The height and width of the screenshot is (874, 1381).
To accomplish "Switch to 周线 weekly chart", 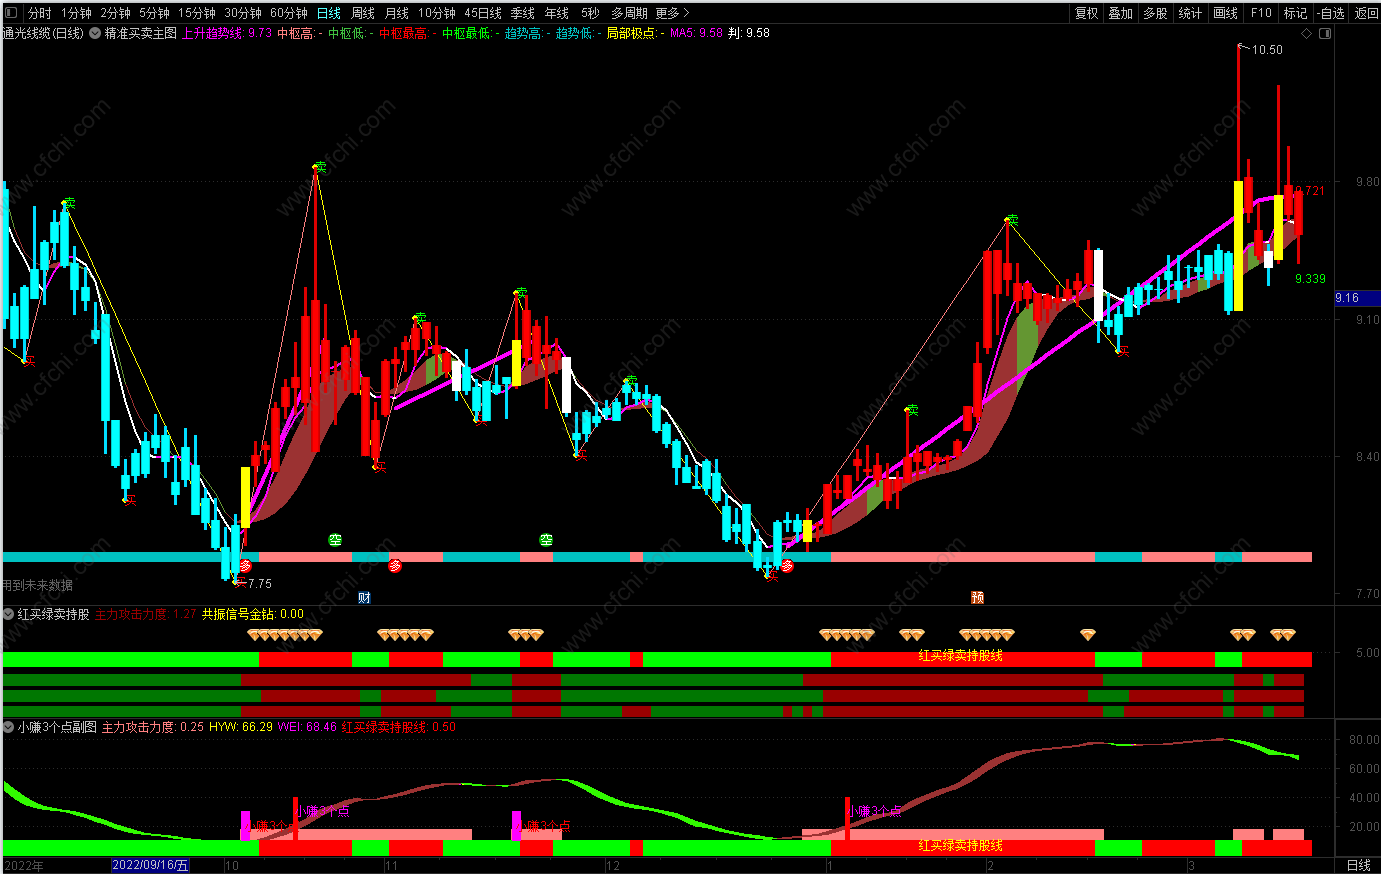I will (363, 13).
